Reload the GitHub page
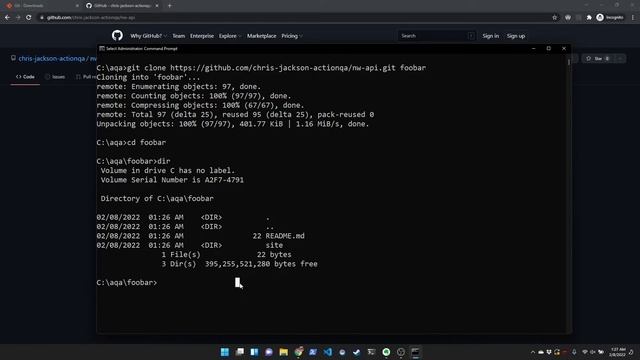This screenshot has width=640, height=360. (29, 18)
